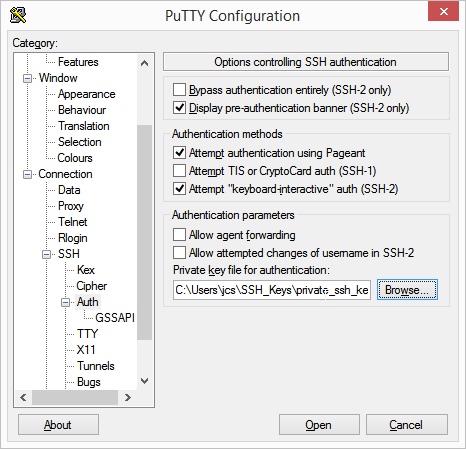
Task: Enable Allow agent forwarding
Action: click(179, 234)
